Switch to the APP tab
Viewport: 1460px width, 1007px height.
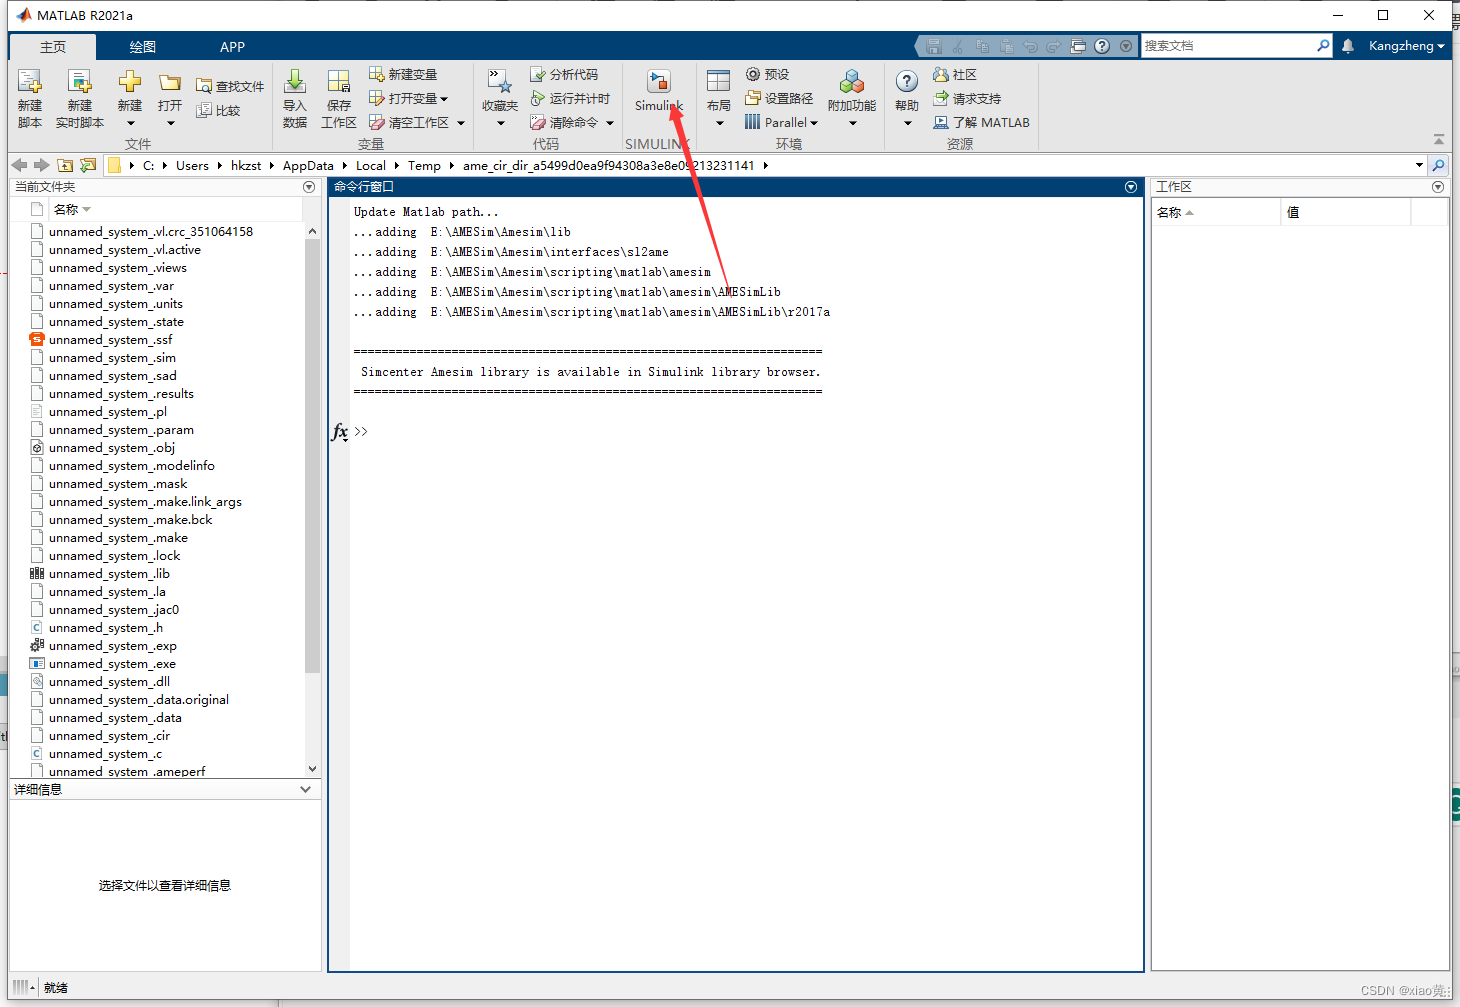(x=233, y=47)
